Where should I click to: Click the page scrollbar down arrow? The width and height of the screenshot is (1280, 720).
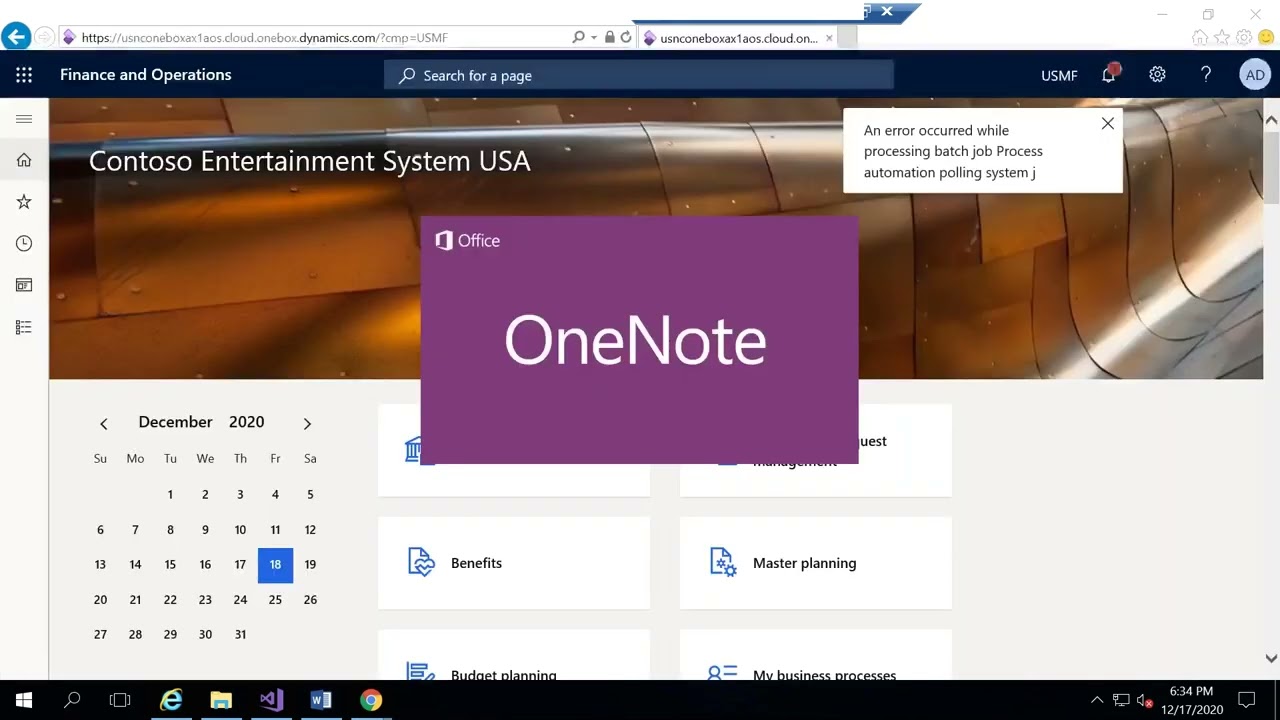point(1271,658)
